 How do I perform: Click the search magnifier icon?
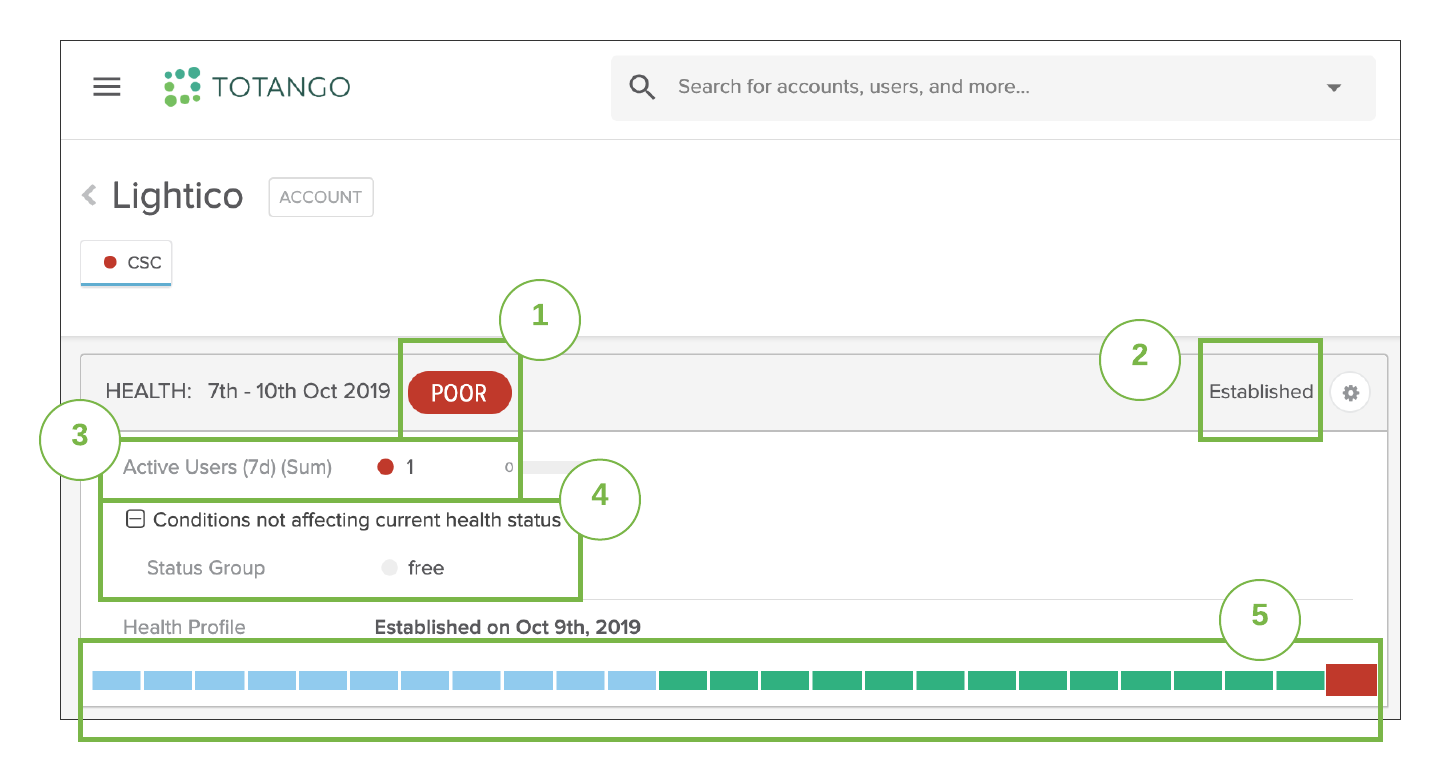click(x=642, y=87)
